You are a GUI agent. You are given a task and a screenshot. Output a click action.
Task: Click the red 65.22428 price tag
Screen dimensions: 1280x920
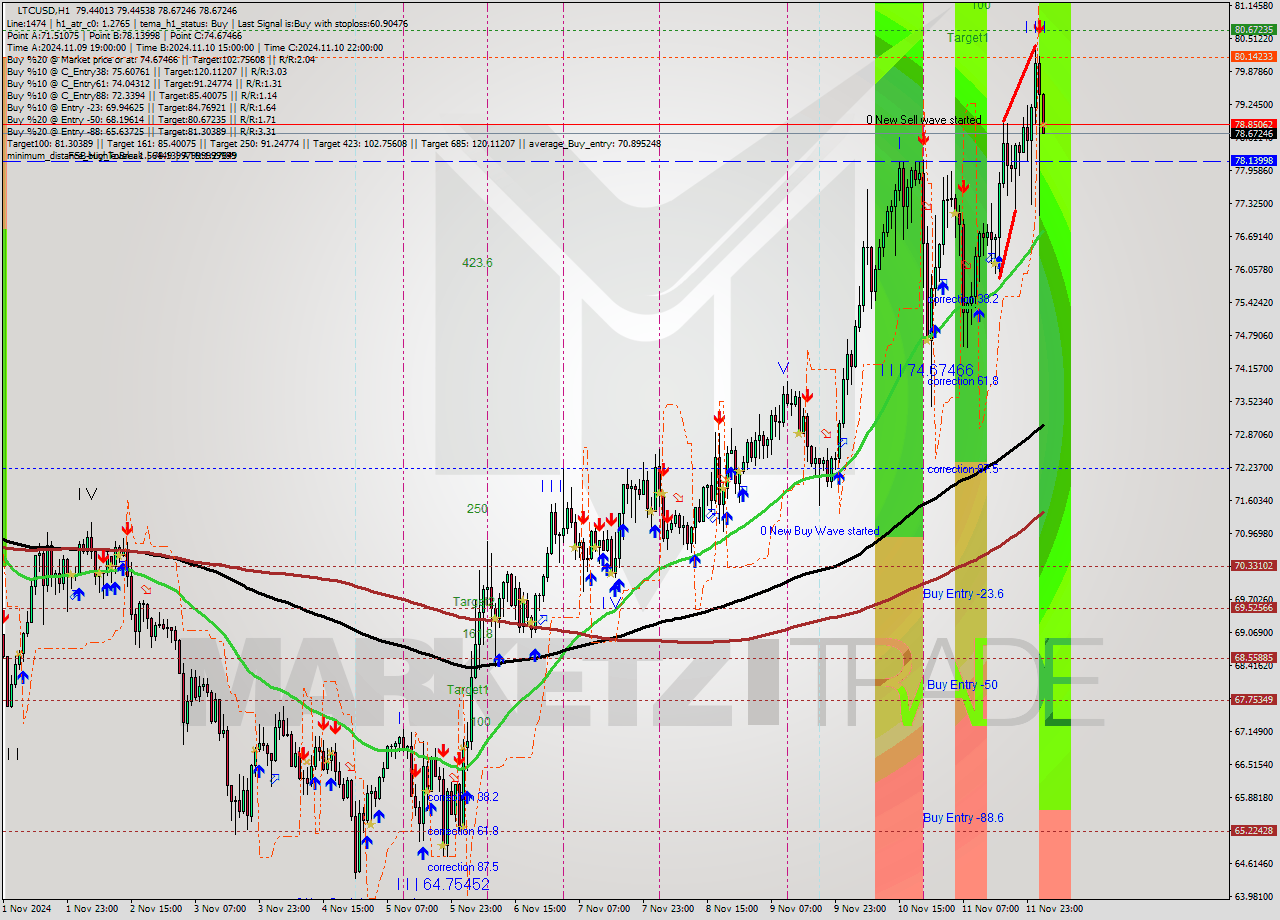(1253, 830)
